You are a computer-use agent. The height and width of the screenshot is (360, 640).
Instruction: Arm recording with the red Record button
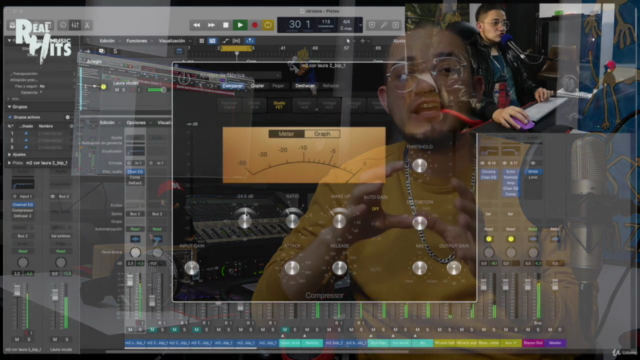tap(255, 25)
